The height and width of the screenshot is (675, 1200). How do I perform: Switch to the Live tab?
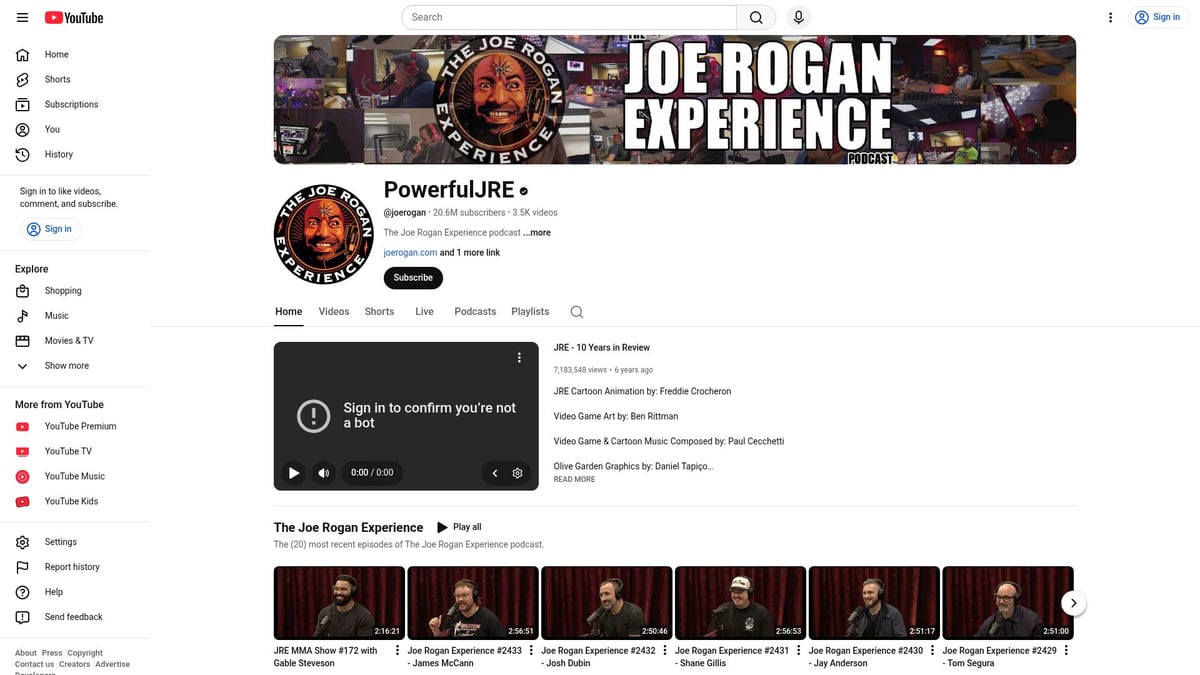[425, 312]
